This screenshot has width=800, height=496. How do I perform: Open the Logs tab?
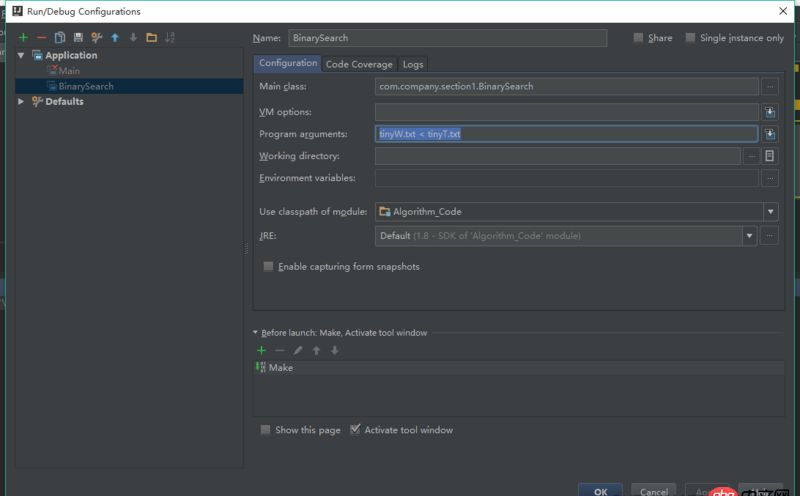(413, 64)
